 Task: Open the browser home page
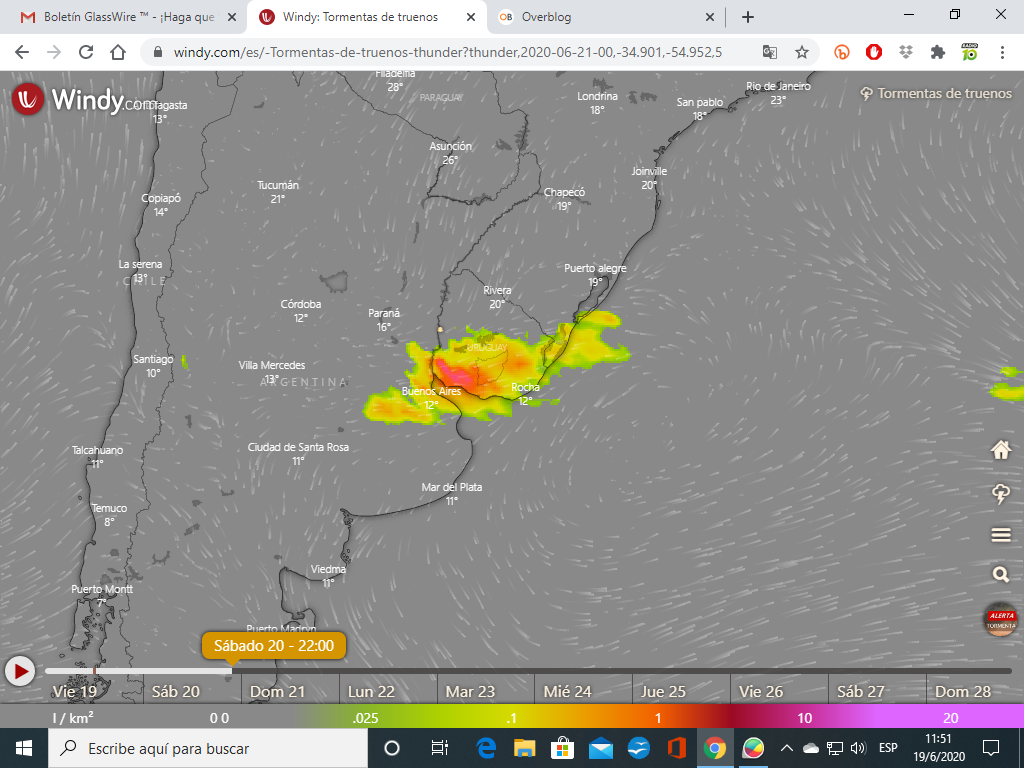pyautogui.click(x=118, y=52)
